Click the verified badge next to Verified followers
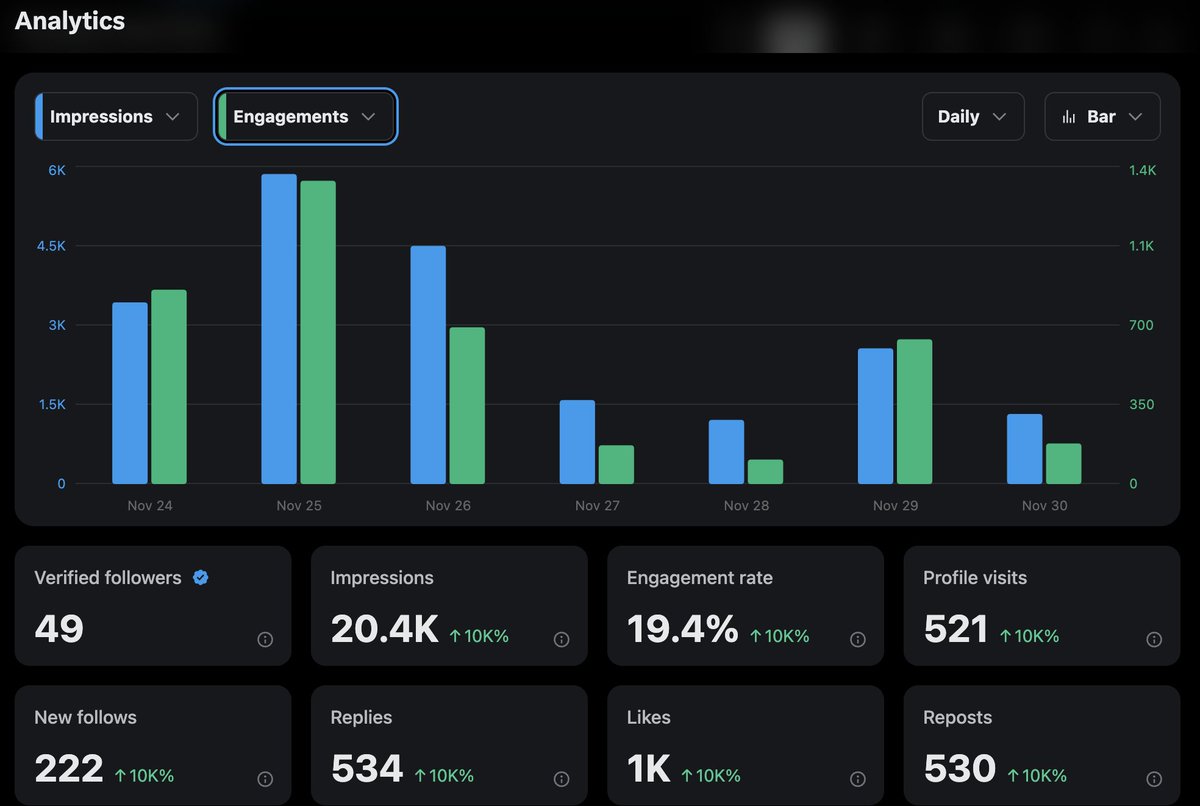 201,577
